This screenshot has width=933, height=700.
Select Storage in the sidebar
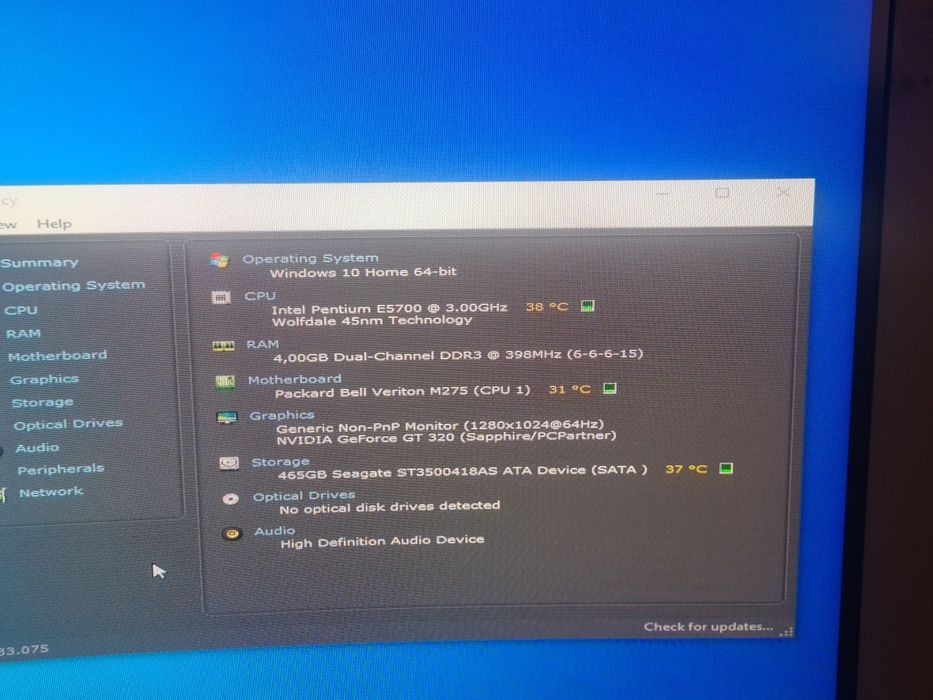[x=42, y=402]
